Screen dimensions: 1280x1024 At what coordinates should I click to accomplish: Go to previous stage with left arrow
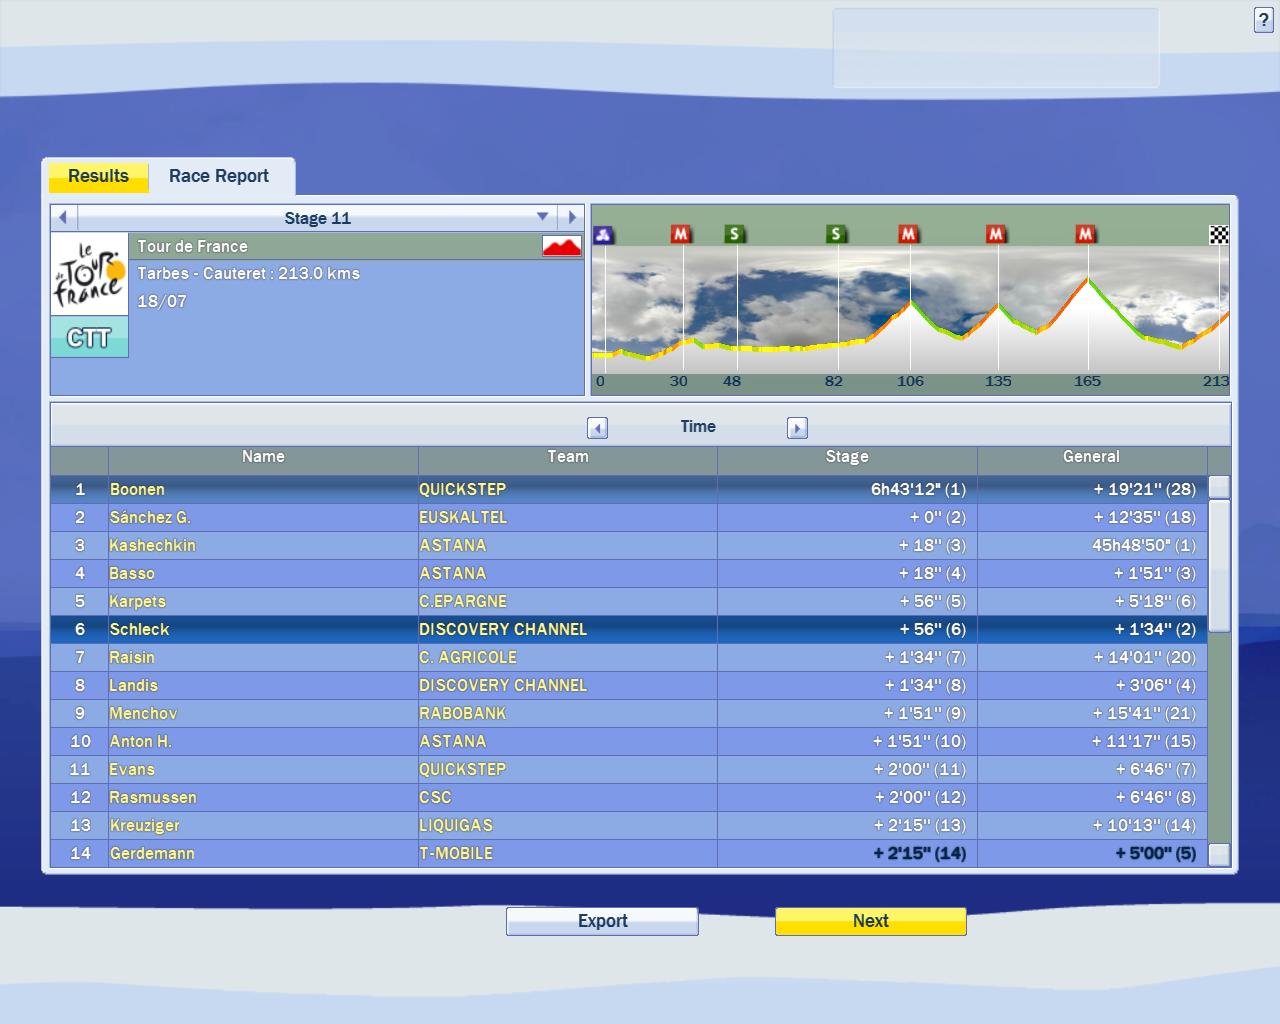pyautogui.click(x=63, y=217)
